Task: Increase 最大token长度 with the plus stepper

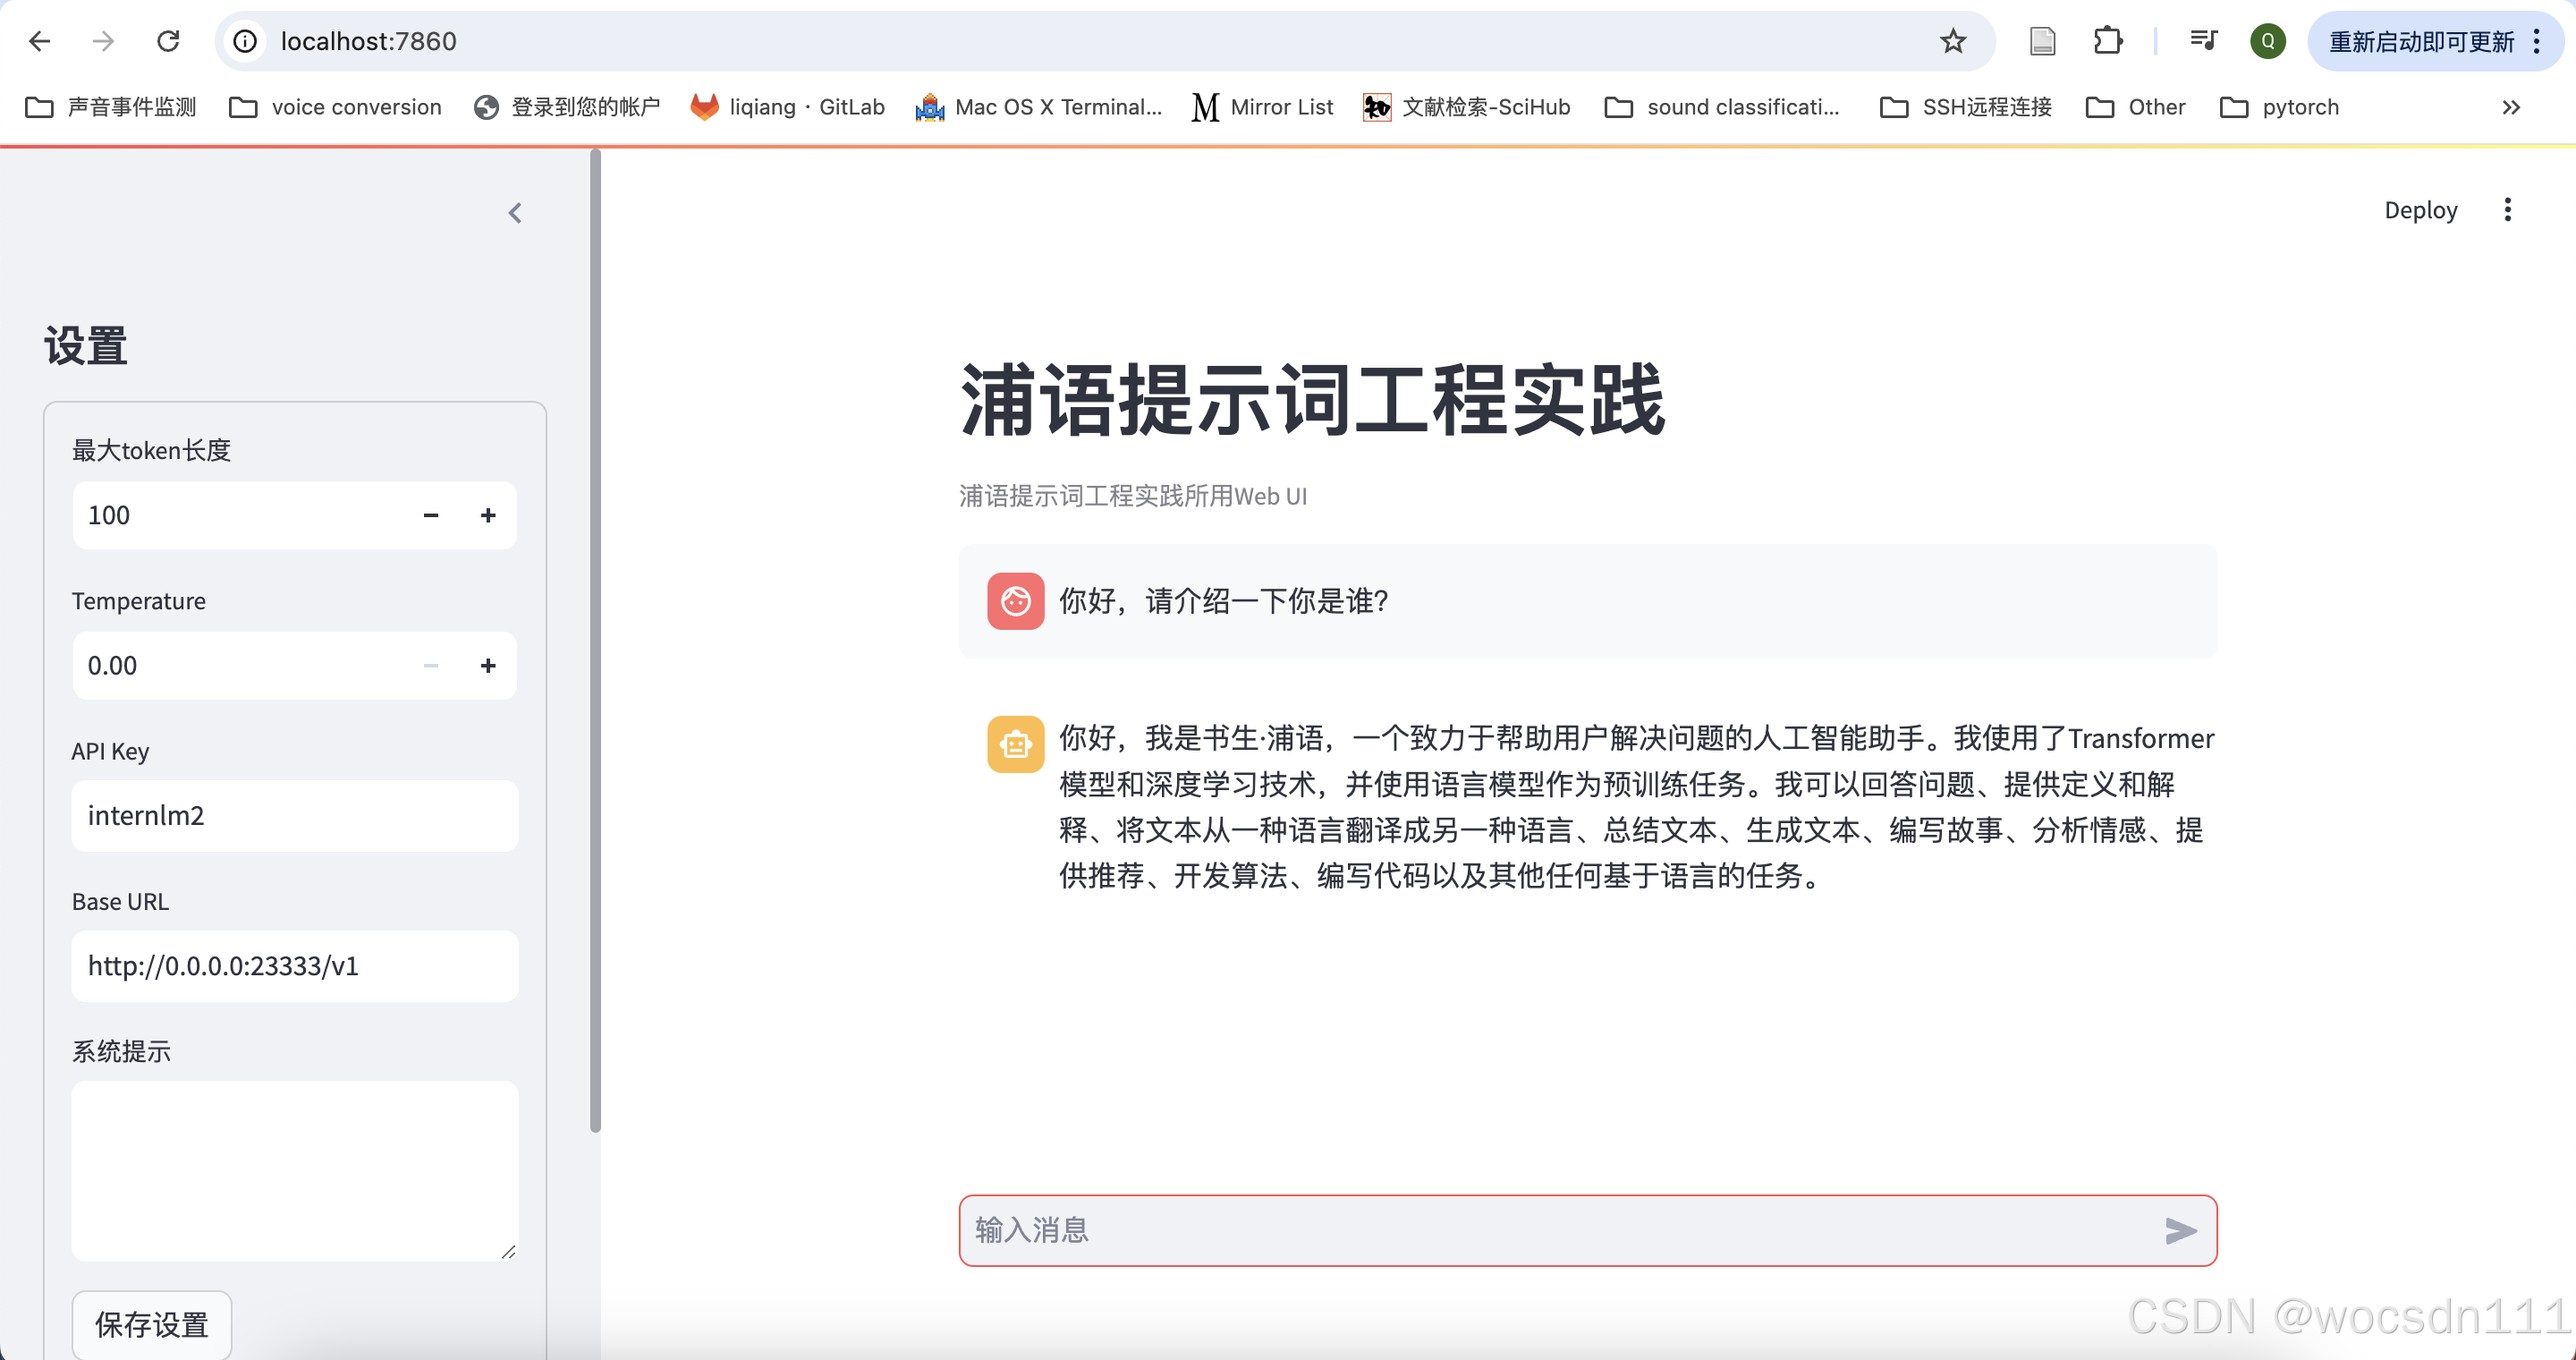Action: tap(488, 515)
